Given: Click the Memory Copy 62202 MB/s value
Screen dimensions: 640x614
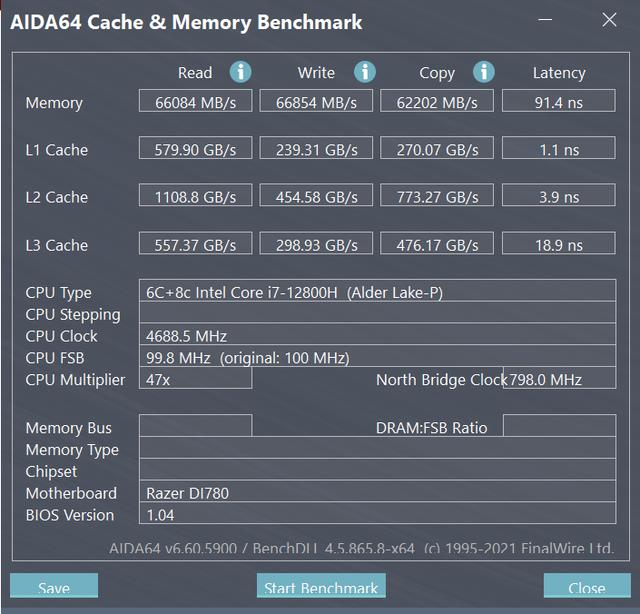Looking at the screenshot, I should [437, 102].
